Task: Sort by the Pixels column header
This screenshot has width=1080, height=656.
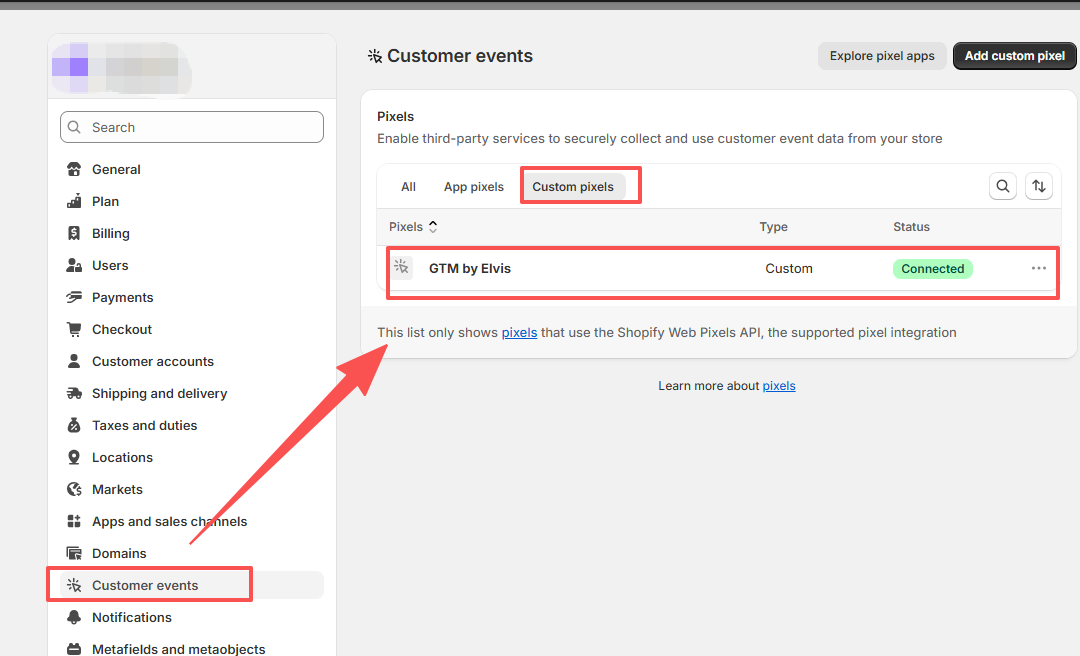Action: click(x=413, y=227)
